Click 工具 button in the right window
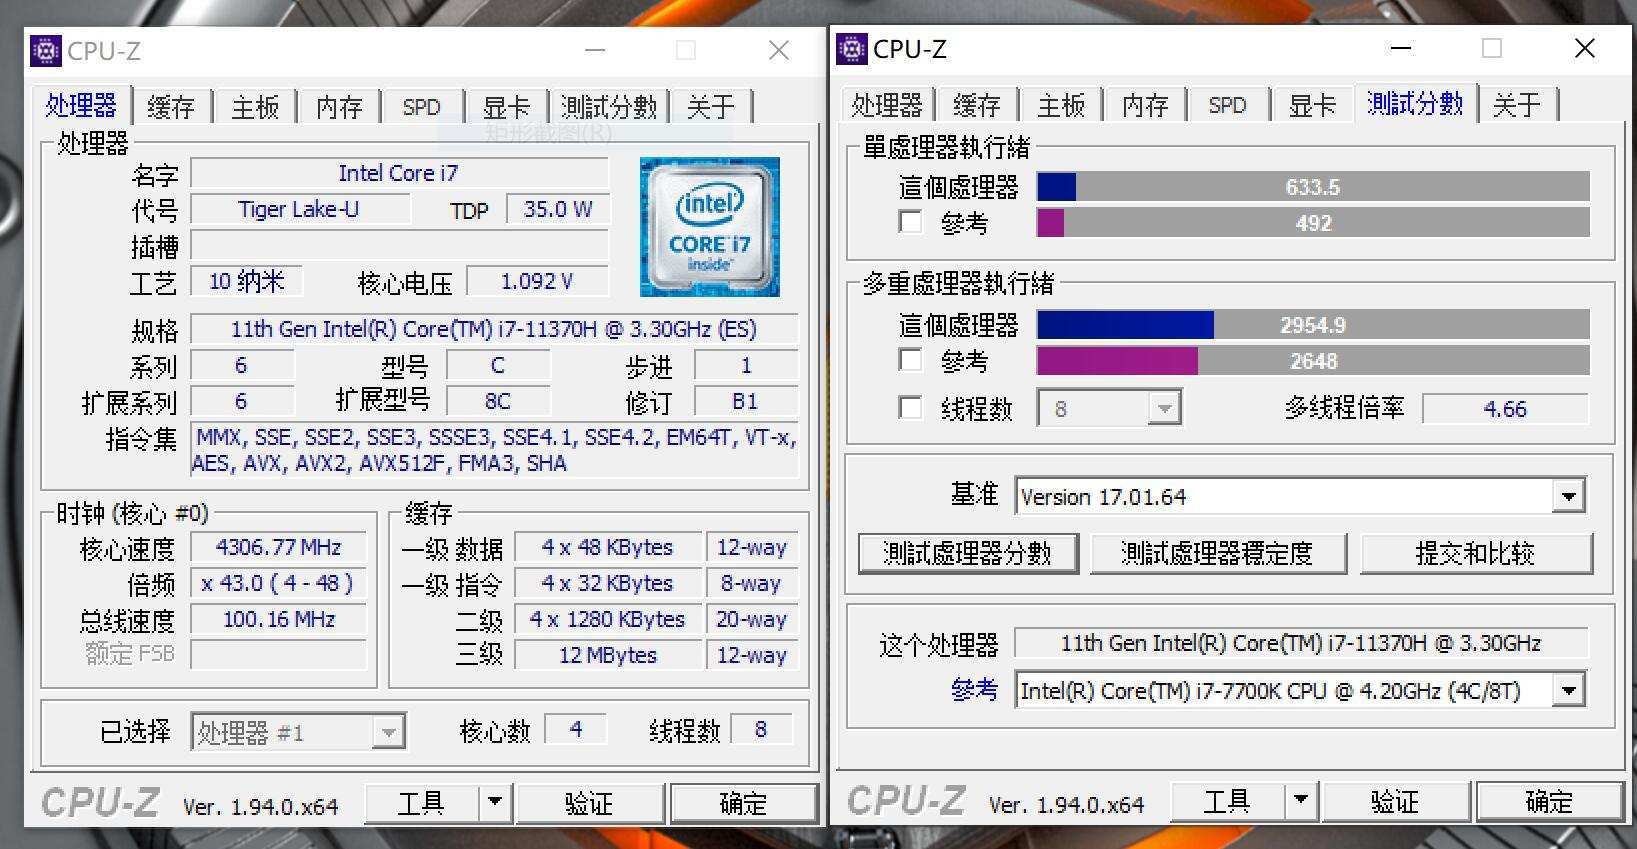This screenshot has width=1637, height=849. point(1228,801)
